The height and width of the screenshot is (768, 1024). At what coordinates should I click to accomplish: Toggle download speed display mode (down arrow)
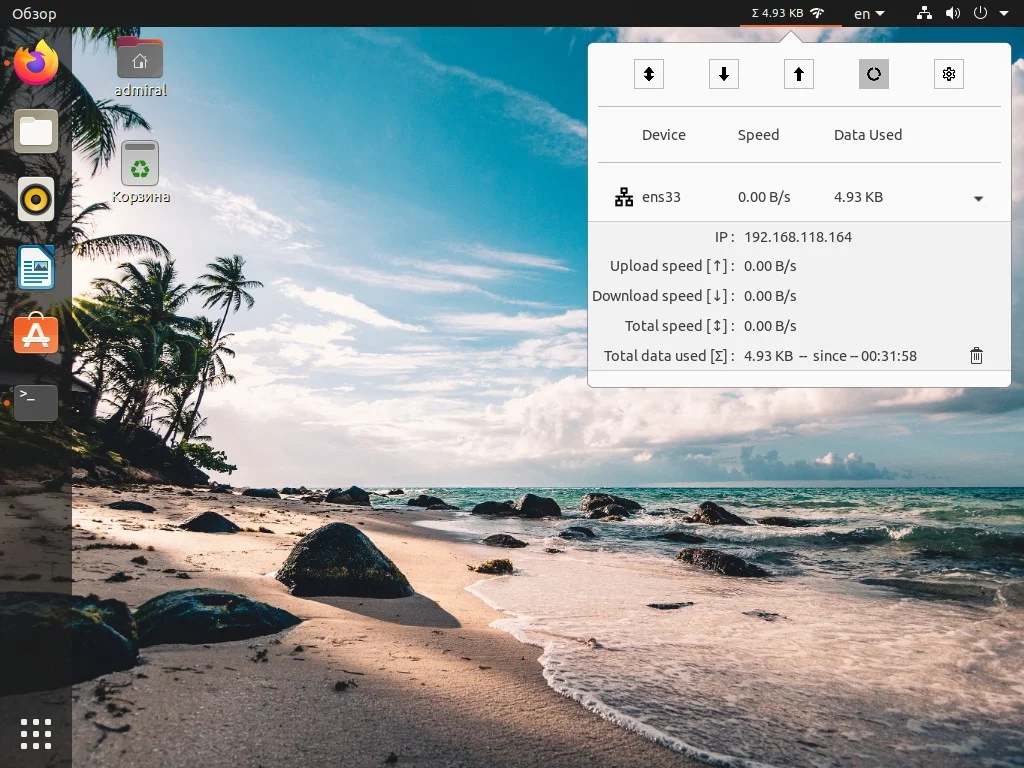[x=723, y=73]
